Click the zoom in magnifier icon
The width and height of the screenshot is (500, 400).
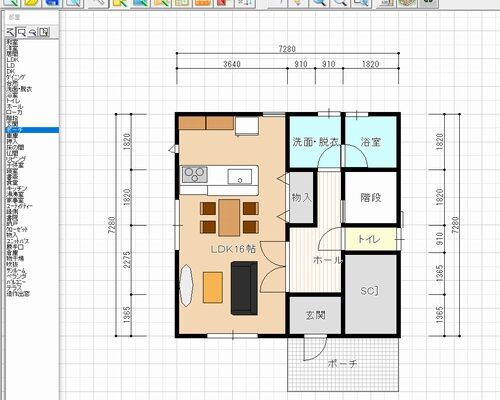[x=319, y=3]
